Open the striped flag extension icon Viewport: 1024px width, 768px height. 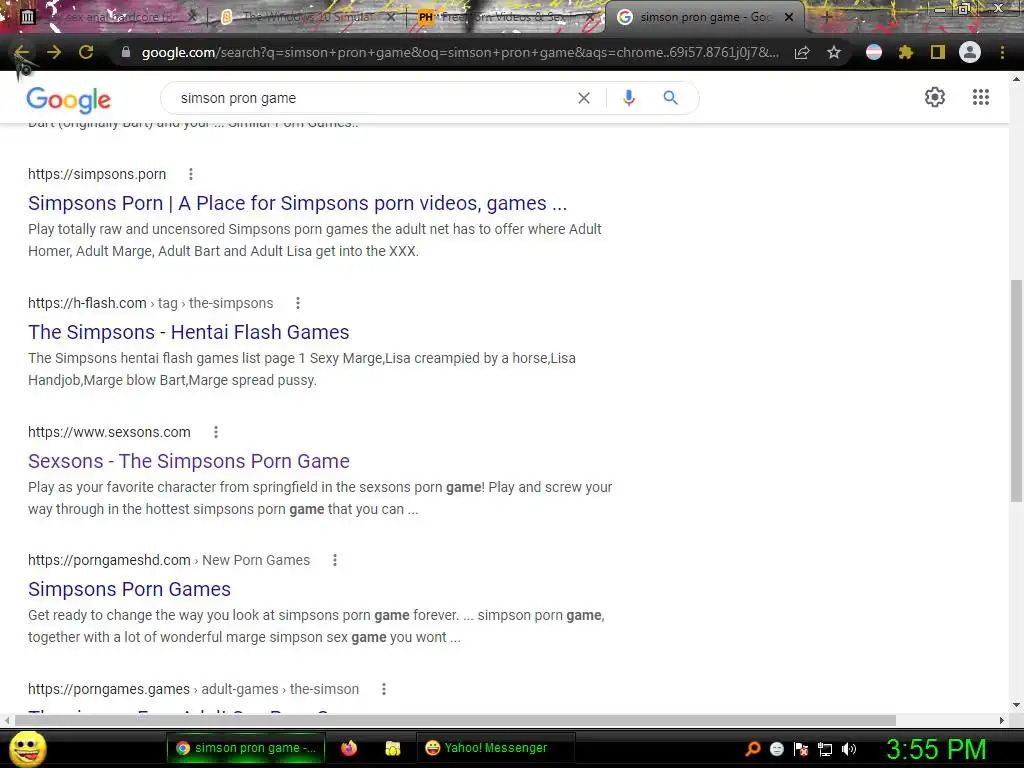click(874, 52)
